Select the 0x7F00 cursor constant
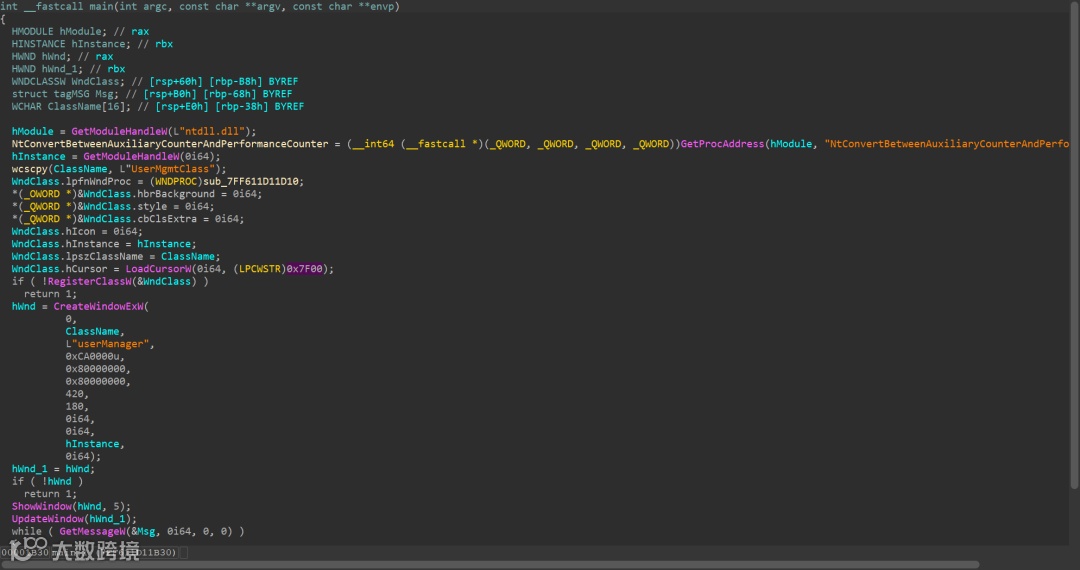Image resolution: width=1080 pixels, height=570 pixels. (304, 268)
